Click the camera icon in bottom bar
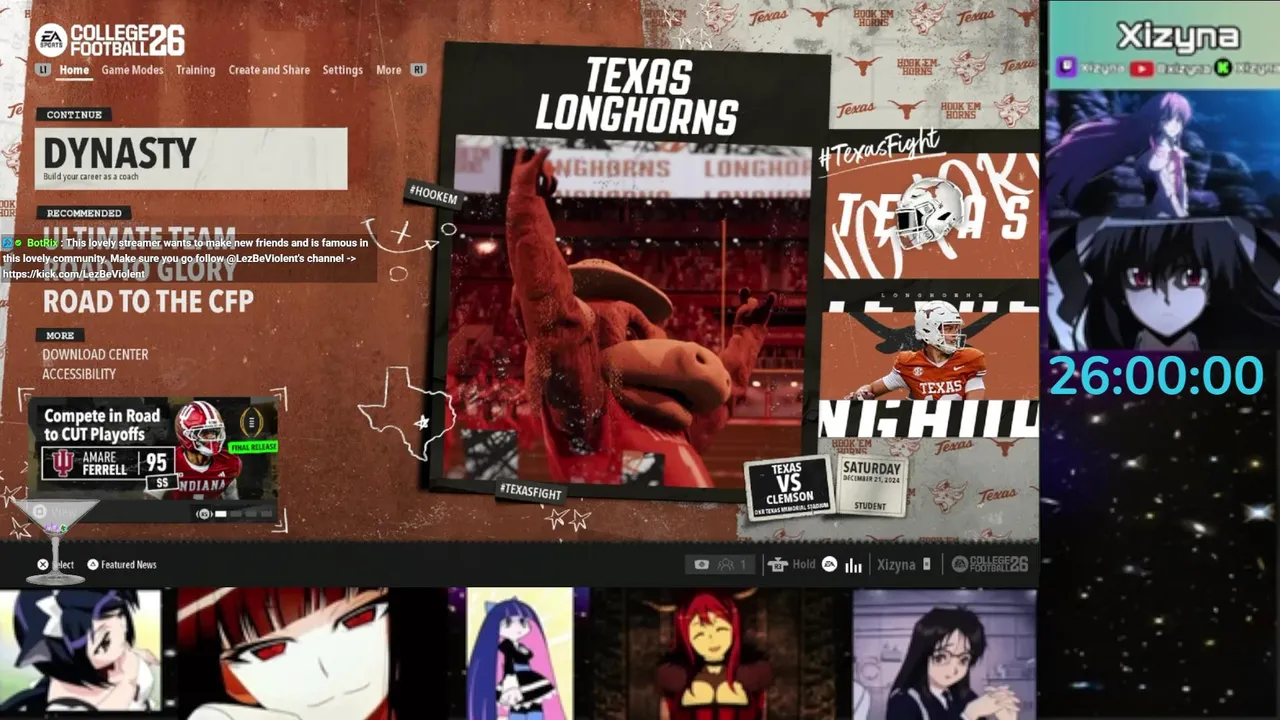 pyautogui.click(x=701, y=564)
